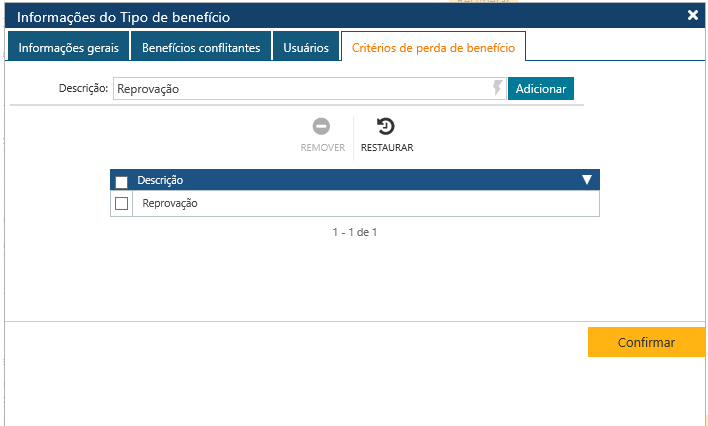Click the Restaurar circular arrow icon
This screenshot has width=708, height=426.
click(386, 127)
